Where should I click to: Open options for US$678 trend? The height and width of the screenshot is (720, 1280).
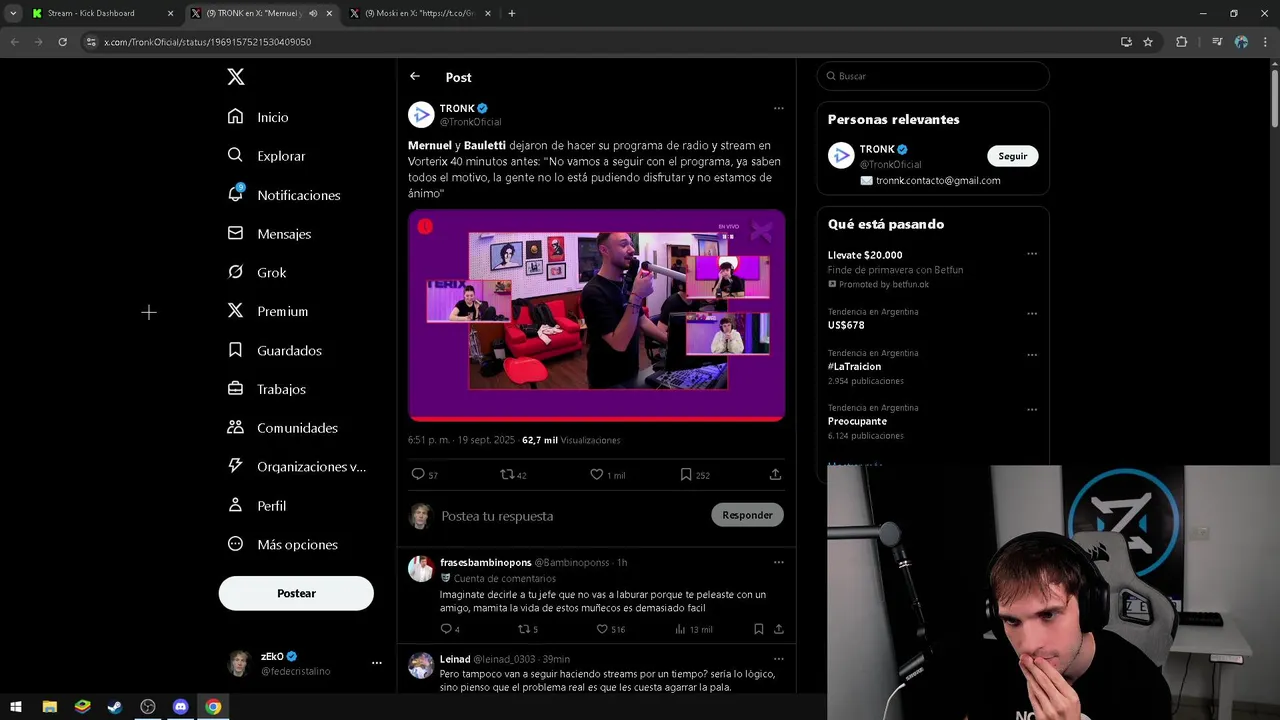(1031, 313)
